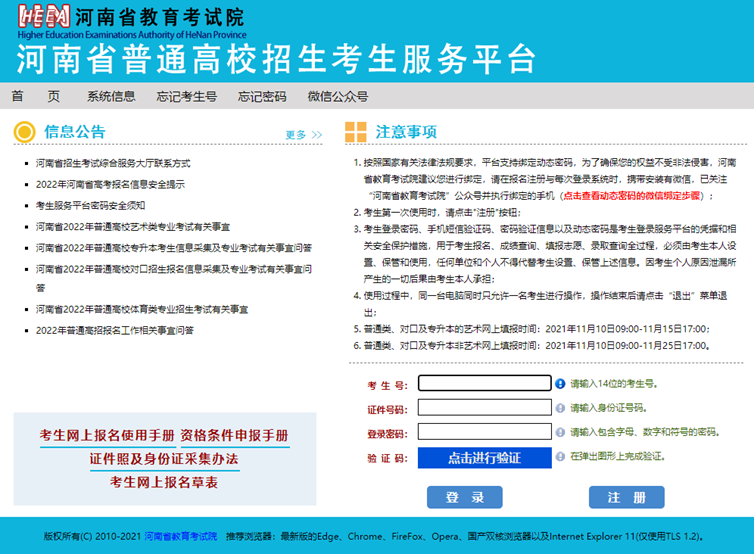The width and height of the screenshot is (754, 554).
Task: Expand announcements via 更多 >> link
Action: tap(303, 135)
